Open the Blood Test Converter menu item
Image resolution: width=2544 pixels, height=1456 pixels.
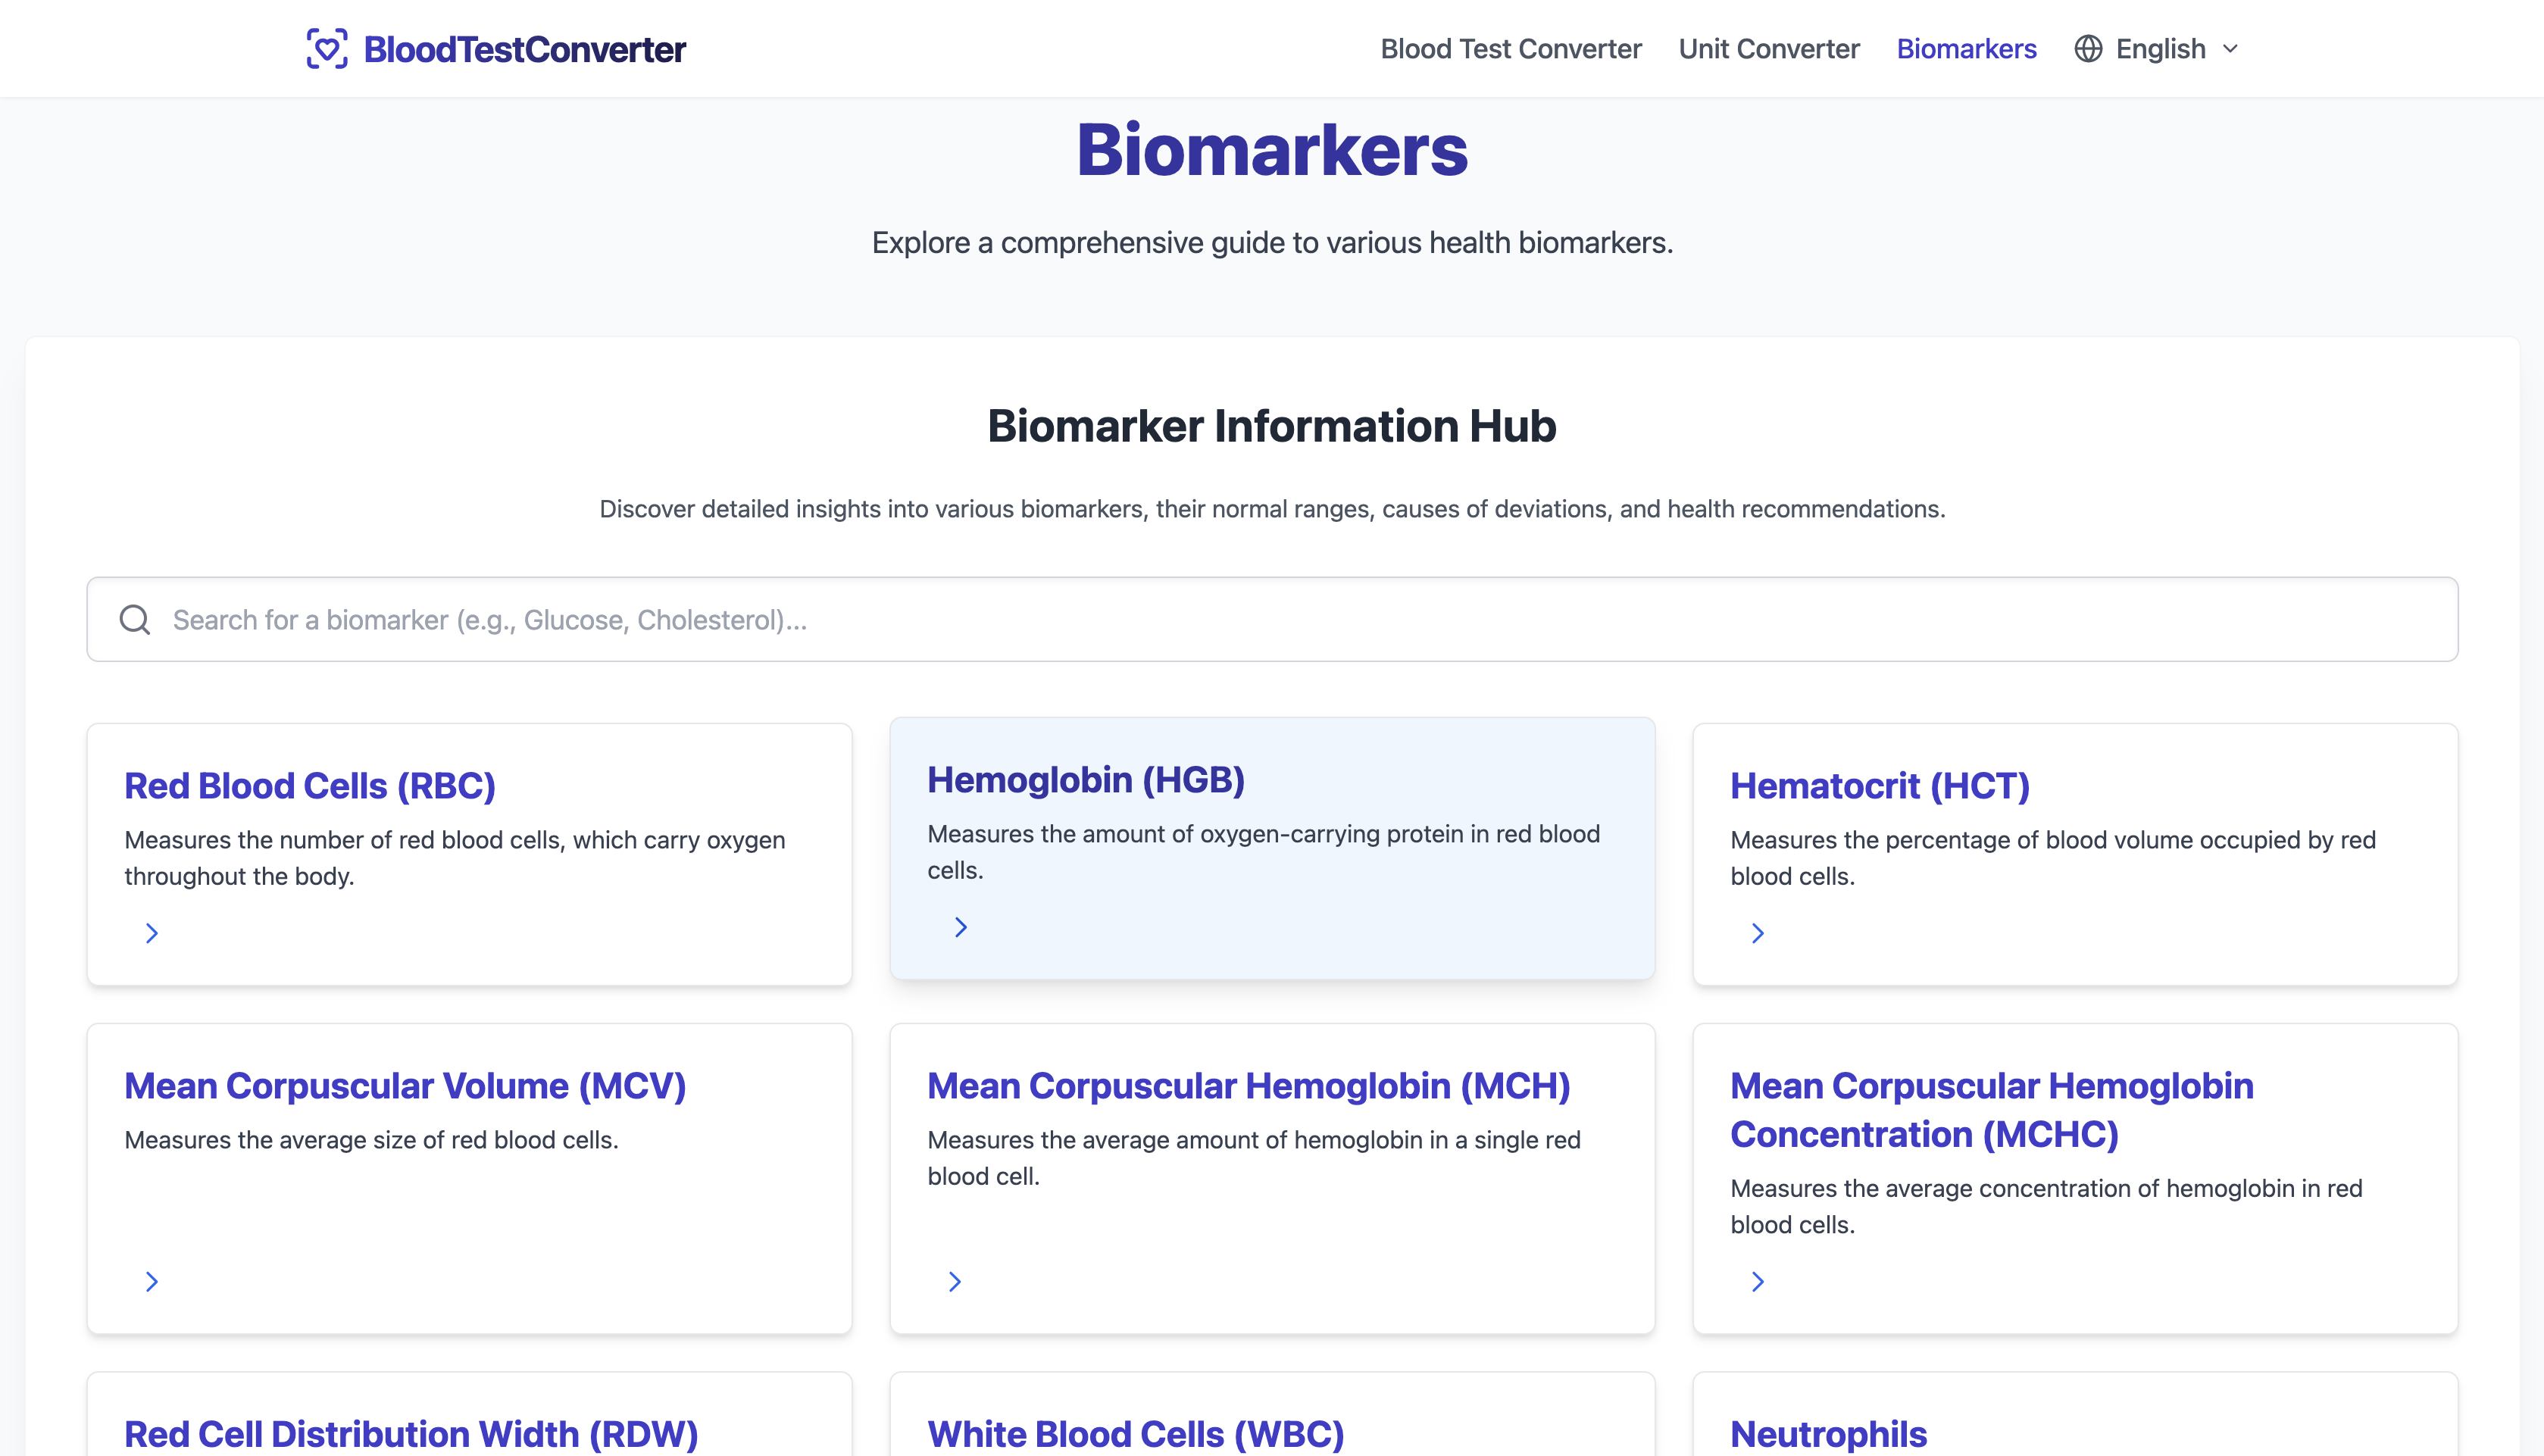tap(1511, 48)
